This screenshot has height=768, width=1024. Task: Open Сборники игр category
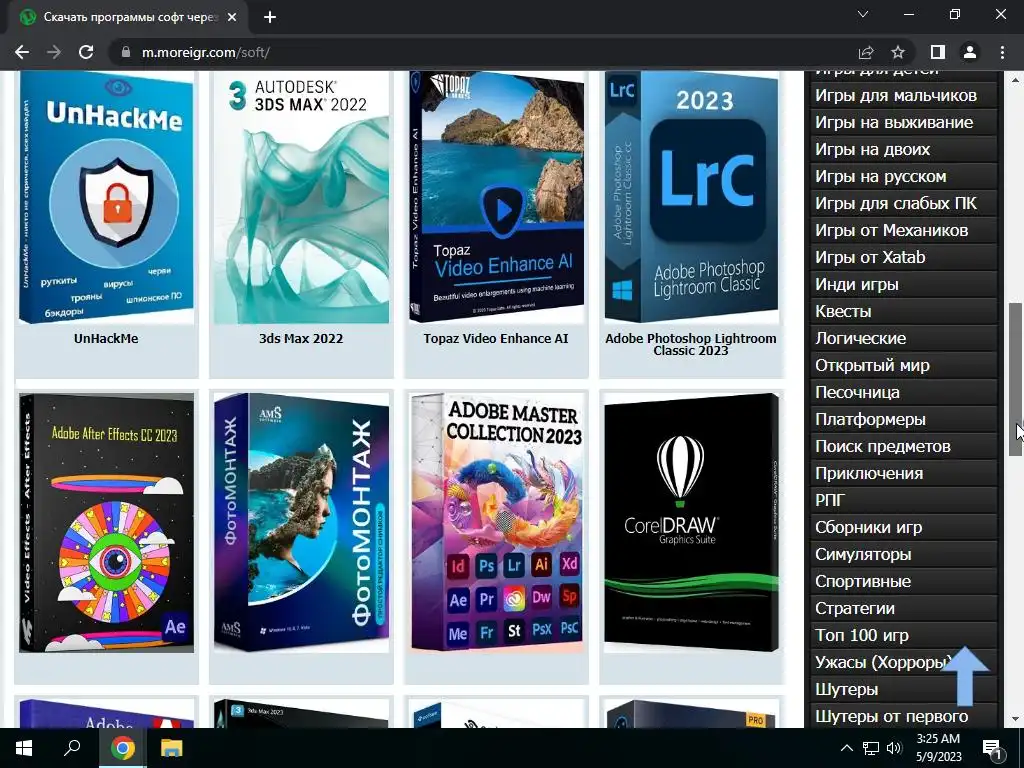point(903,527)
